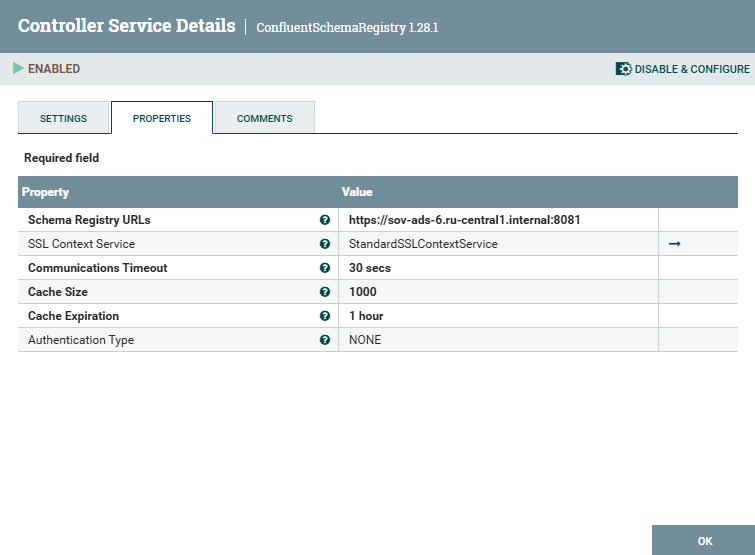Image resolution: width=755 pixels, height=555 pixels.
Task: Click help icon for Schema Registry URLs
Action: click(324, 220)
